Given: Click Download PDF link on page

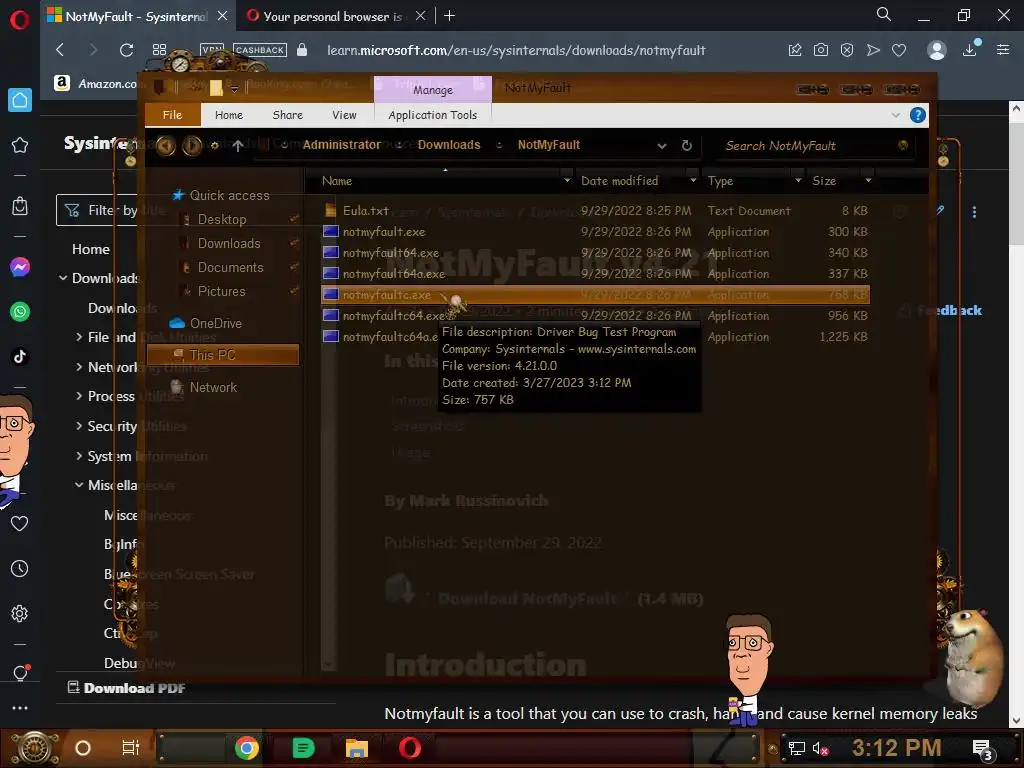Looking at the screenshot, I should point(127,688).
